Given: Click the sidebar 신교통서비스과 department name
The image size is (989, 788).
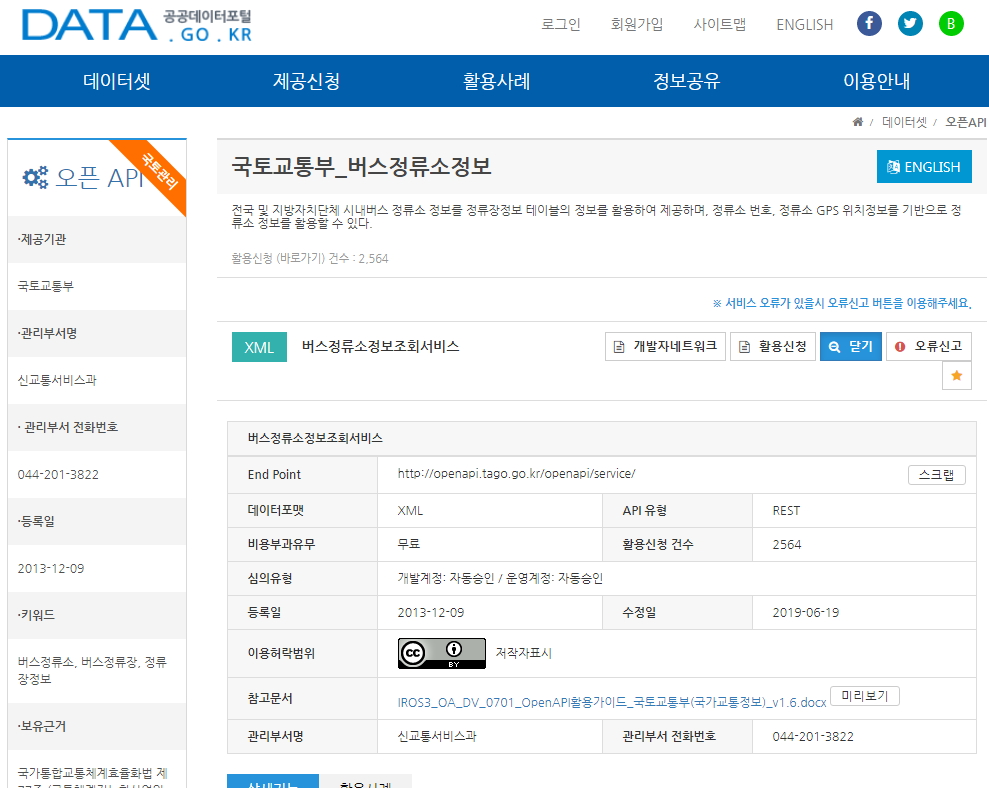Looking at the screenshot, I should [x=57, y=380].
